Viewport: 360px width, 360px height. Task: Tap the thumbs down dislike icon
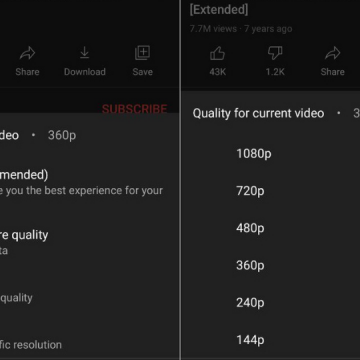coord(275,53)
